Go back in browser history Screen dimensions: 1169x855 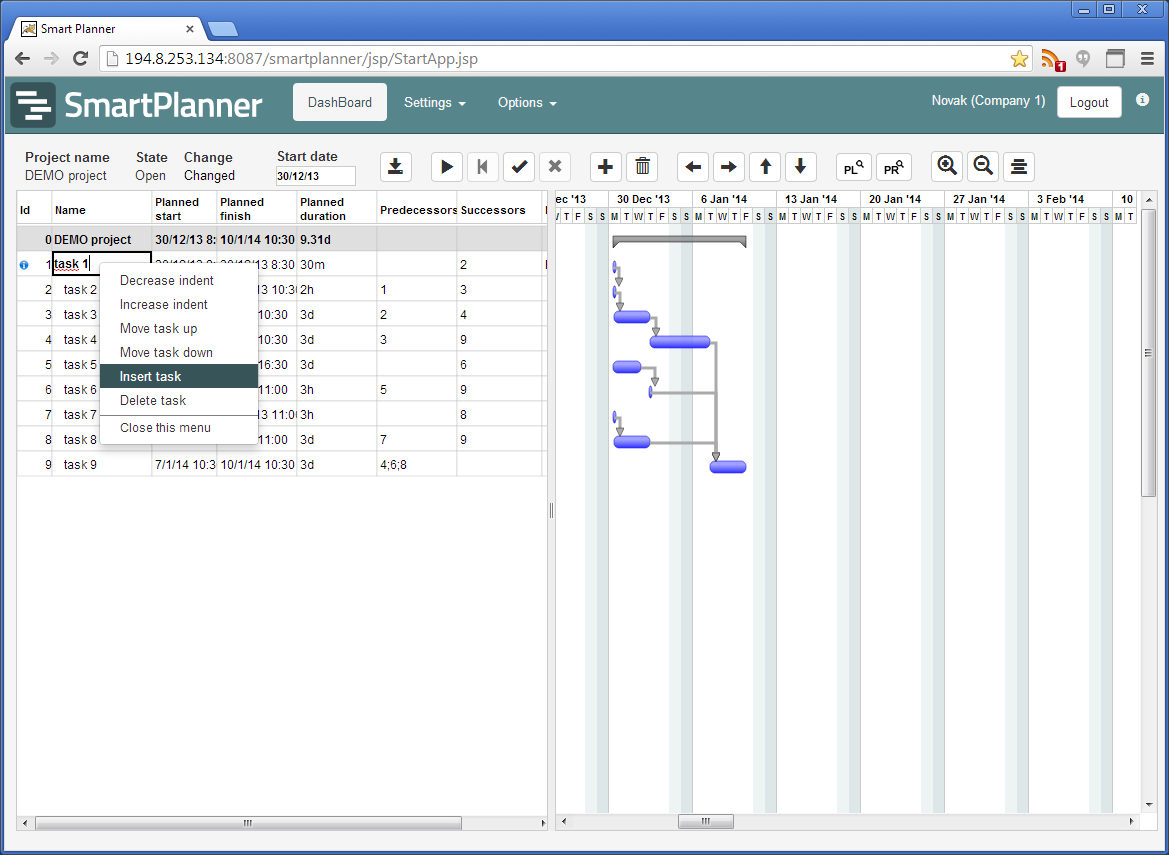[22, 58]
